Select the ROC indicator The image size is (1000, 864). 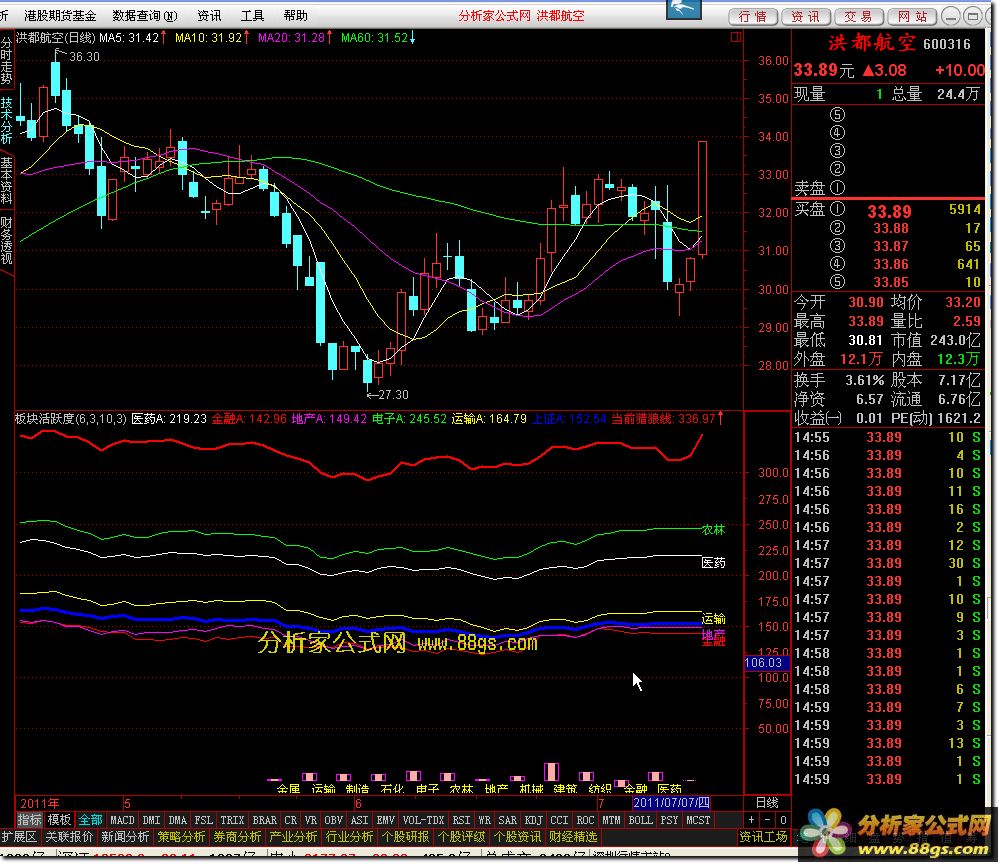[585, 820]
